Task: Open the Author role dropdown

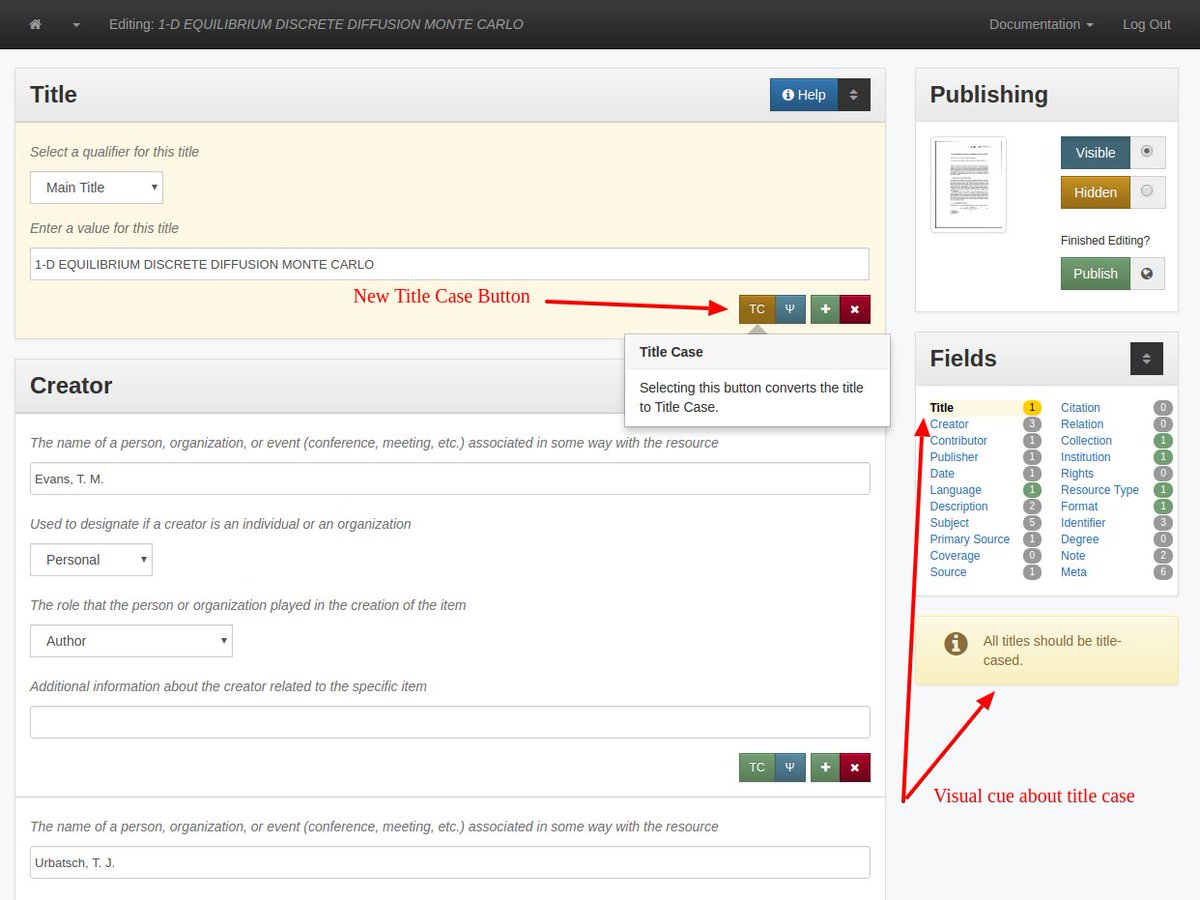Action: (132, 640)
